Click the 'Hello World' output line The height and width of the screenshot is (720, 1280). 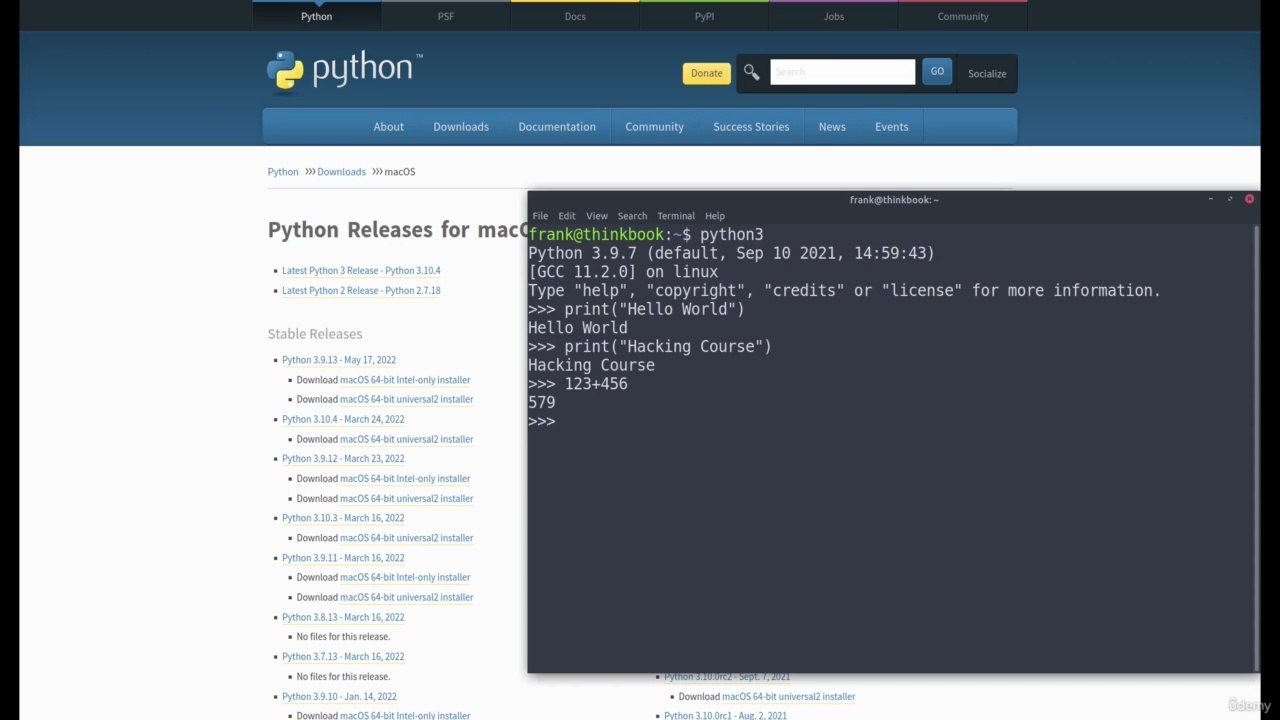click(578, 328)
